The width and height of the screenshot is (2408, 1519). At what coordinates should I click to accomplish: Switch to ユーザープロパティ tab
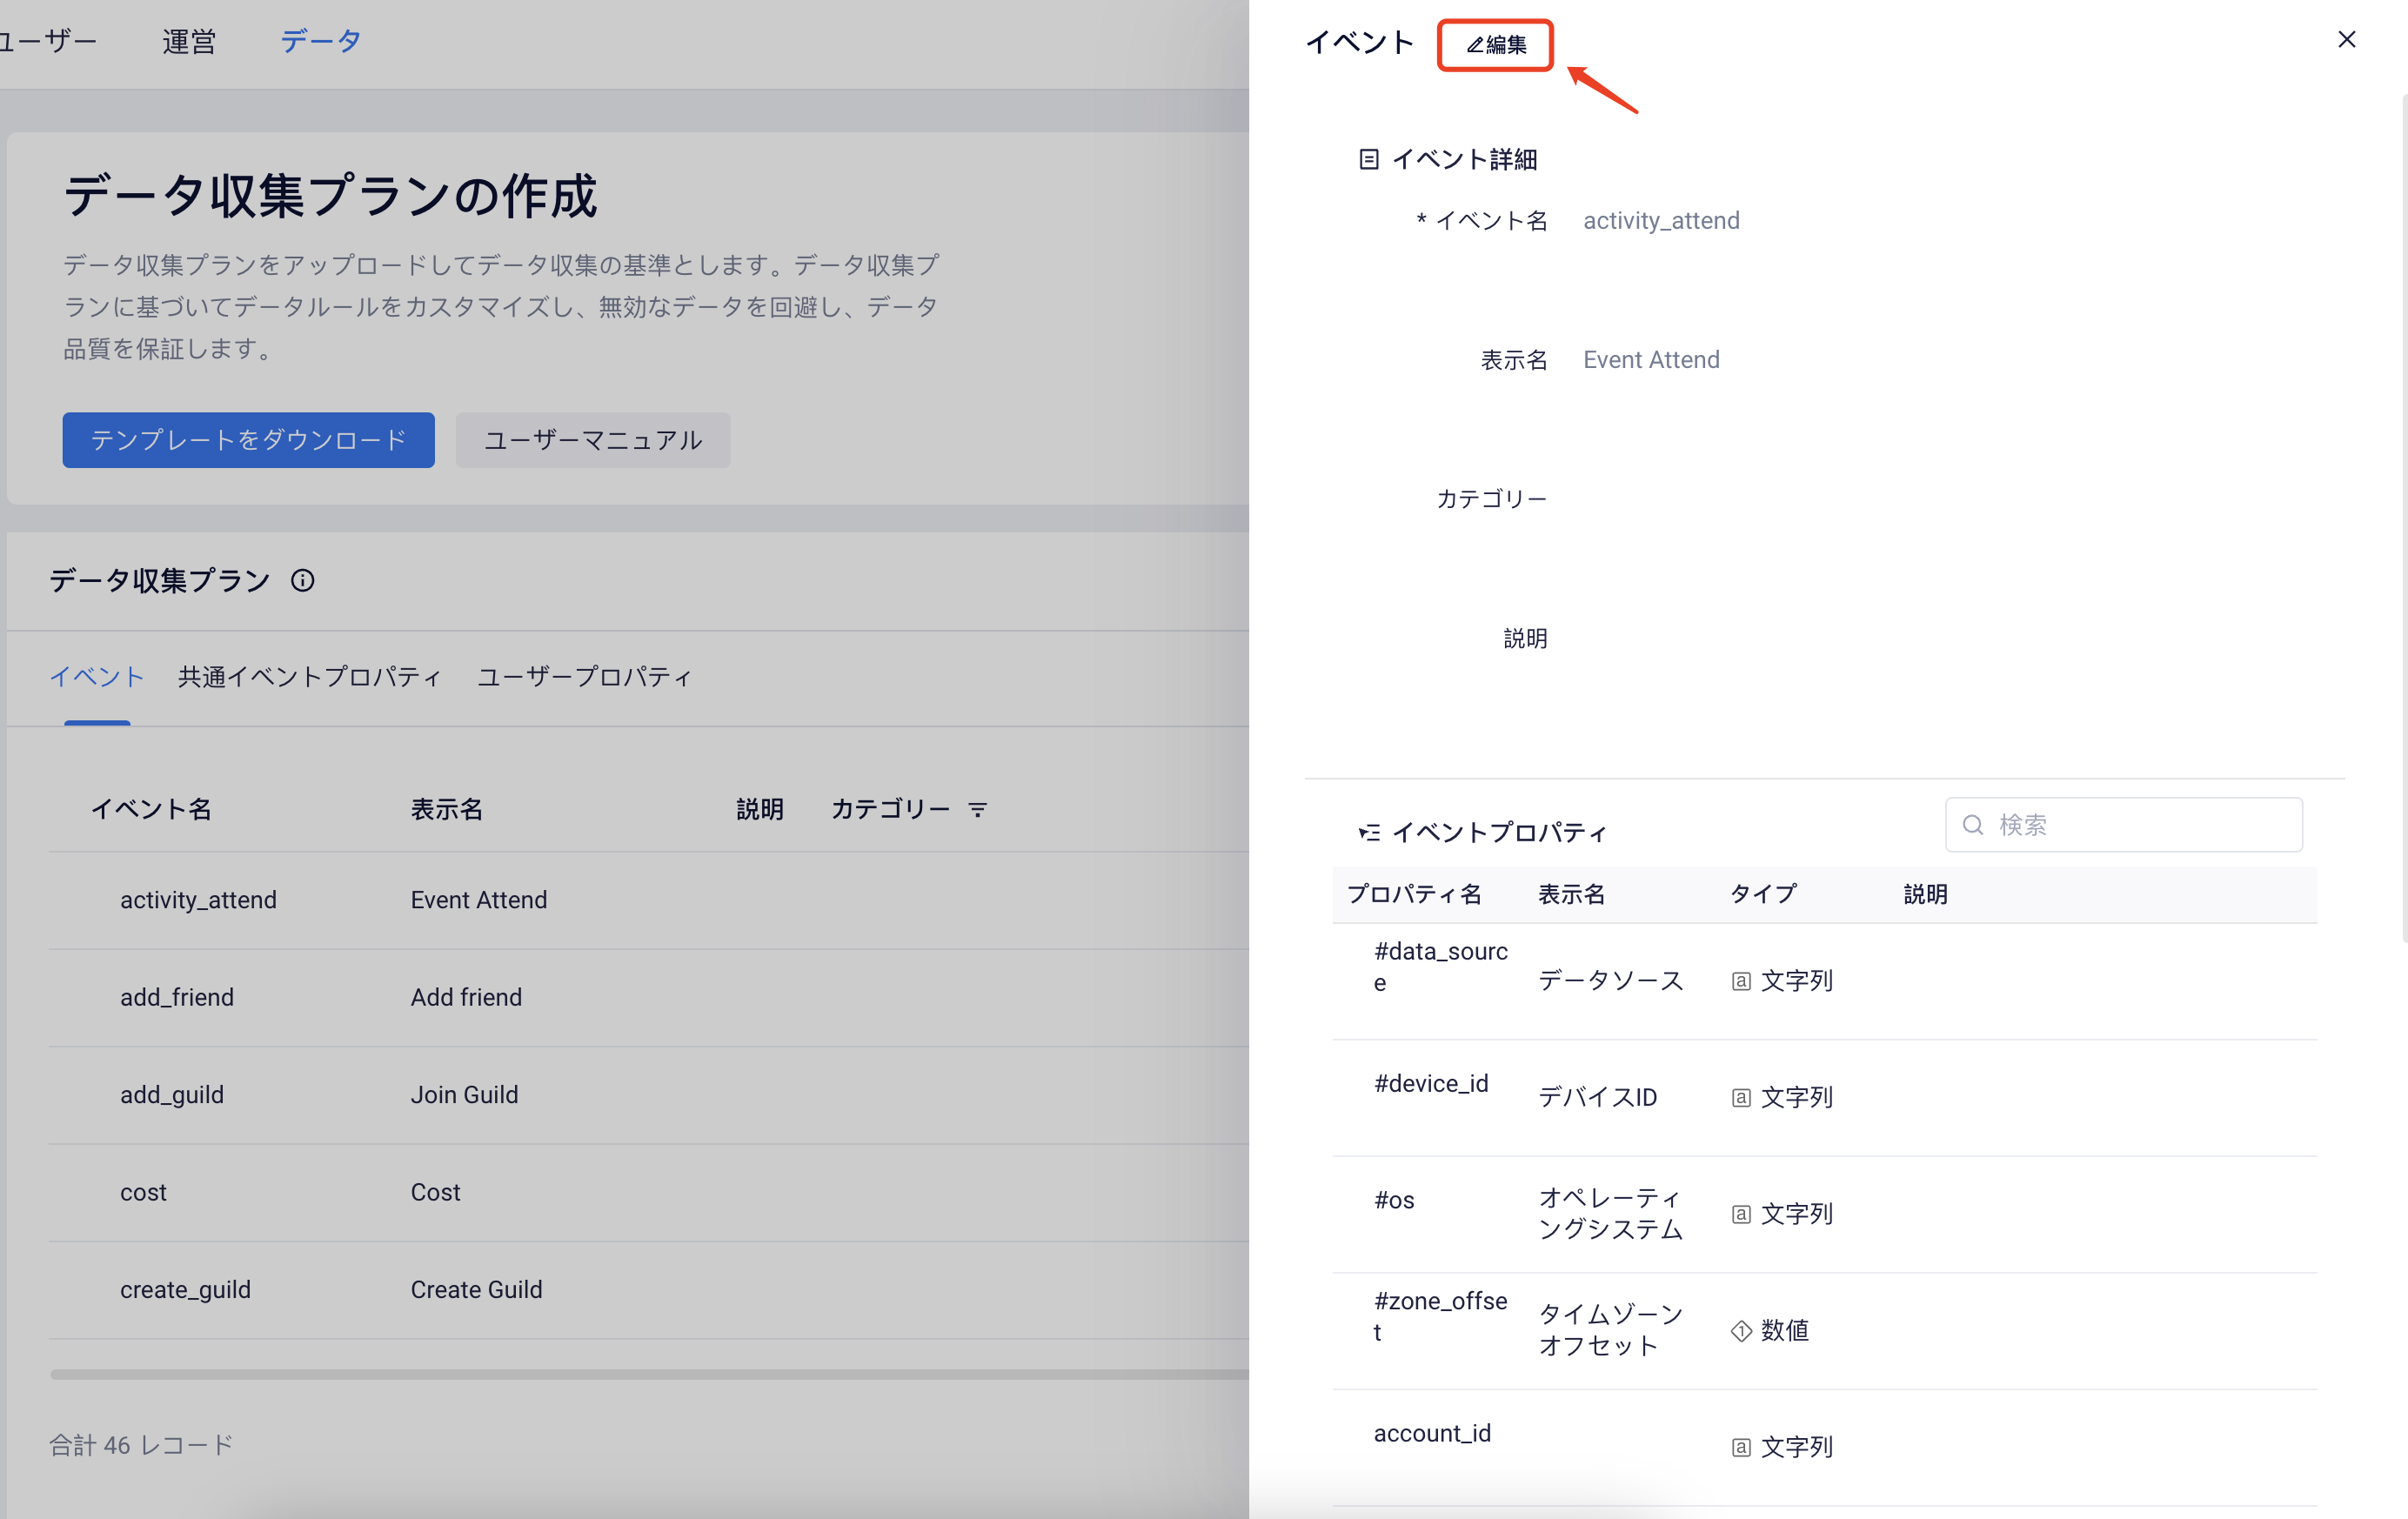pos(584,677)
